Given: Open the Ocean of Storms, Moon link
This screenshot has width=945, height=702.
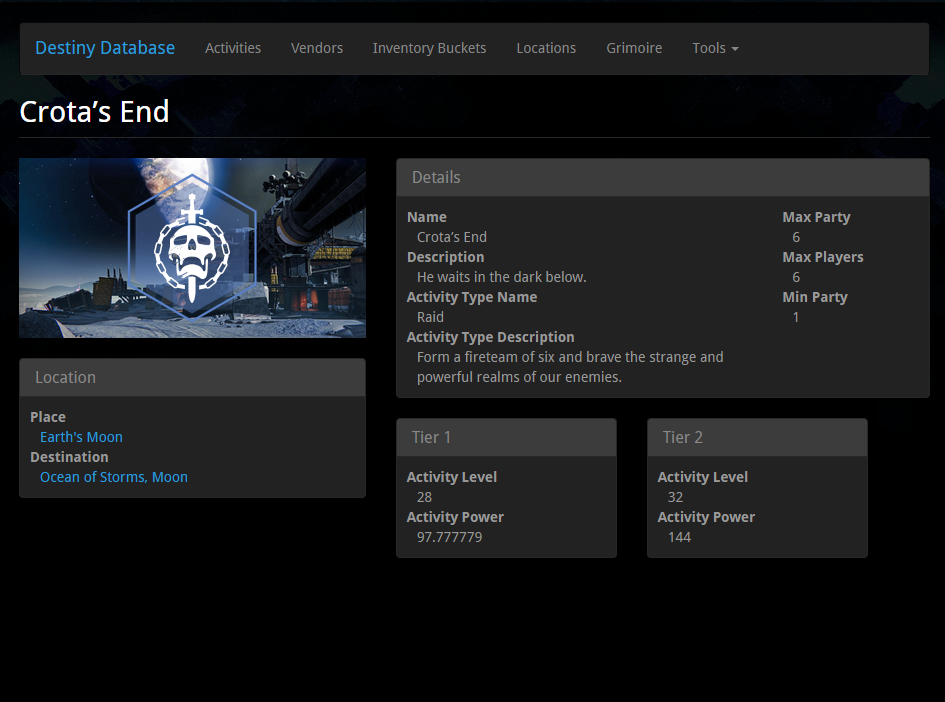Looking at the screenshot, I should [114, 477].
